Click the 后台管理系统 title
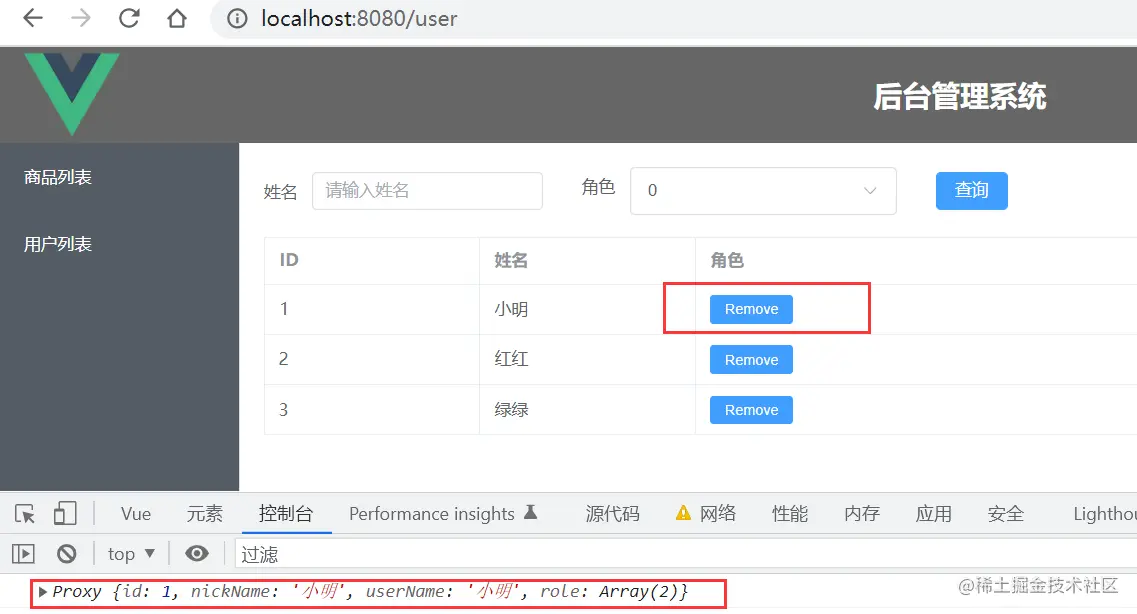The height and width of the screenshot is (614, 1137). pos(959,96)
